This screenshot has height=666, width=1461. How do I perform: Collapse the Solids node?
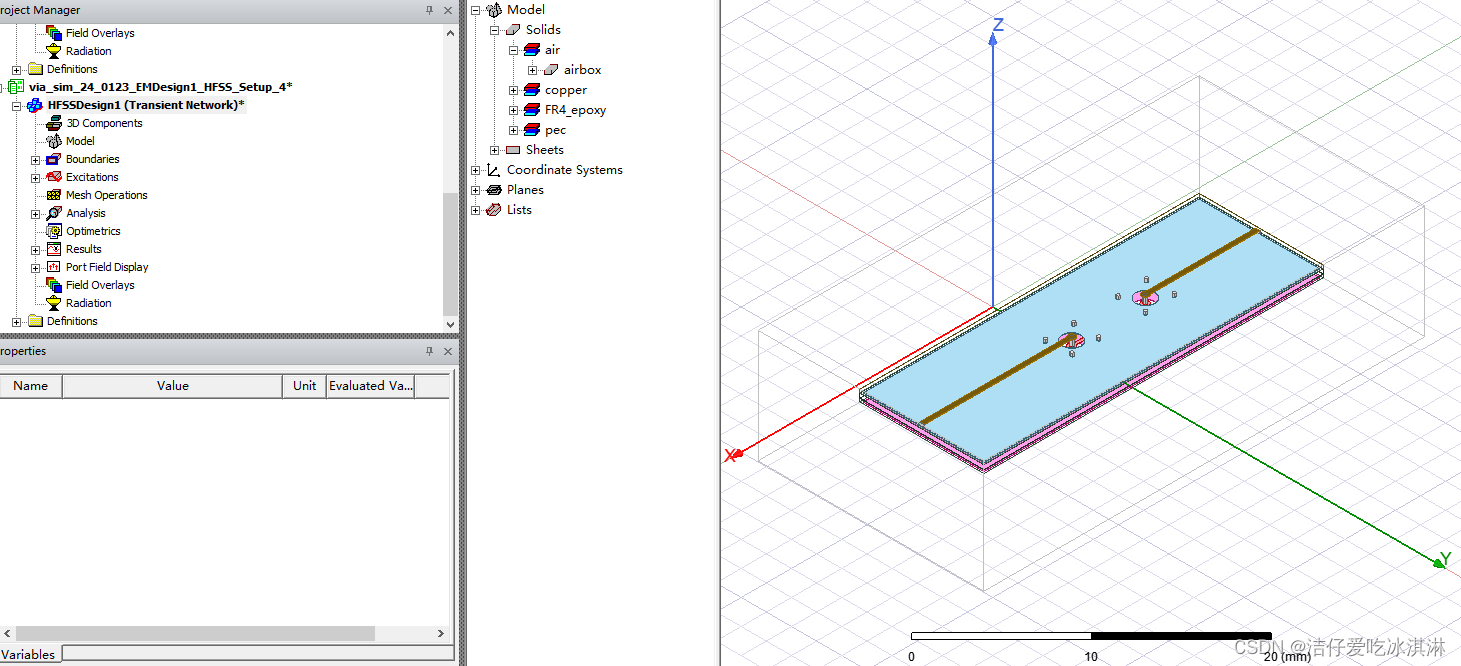click(x=494, y=30)
